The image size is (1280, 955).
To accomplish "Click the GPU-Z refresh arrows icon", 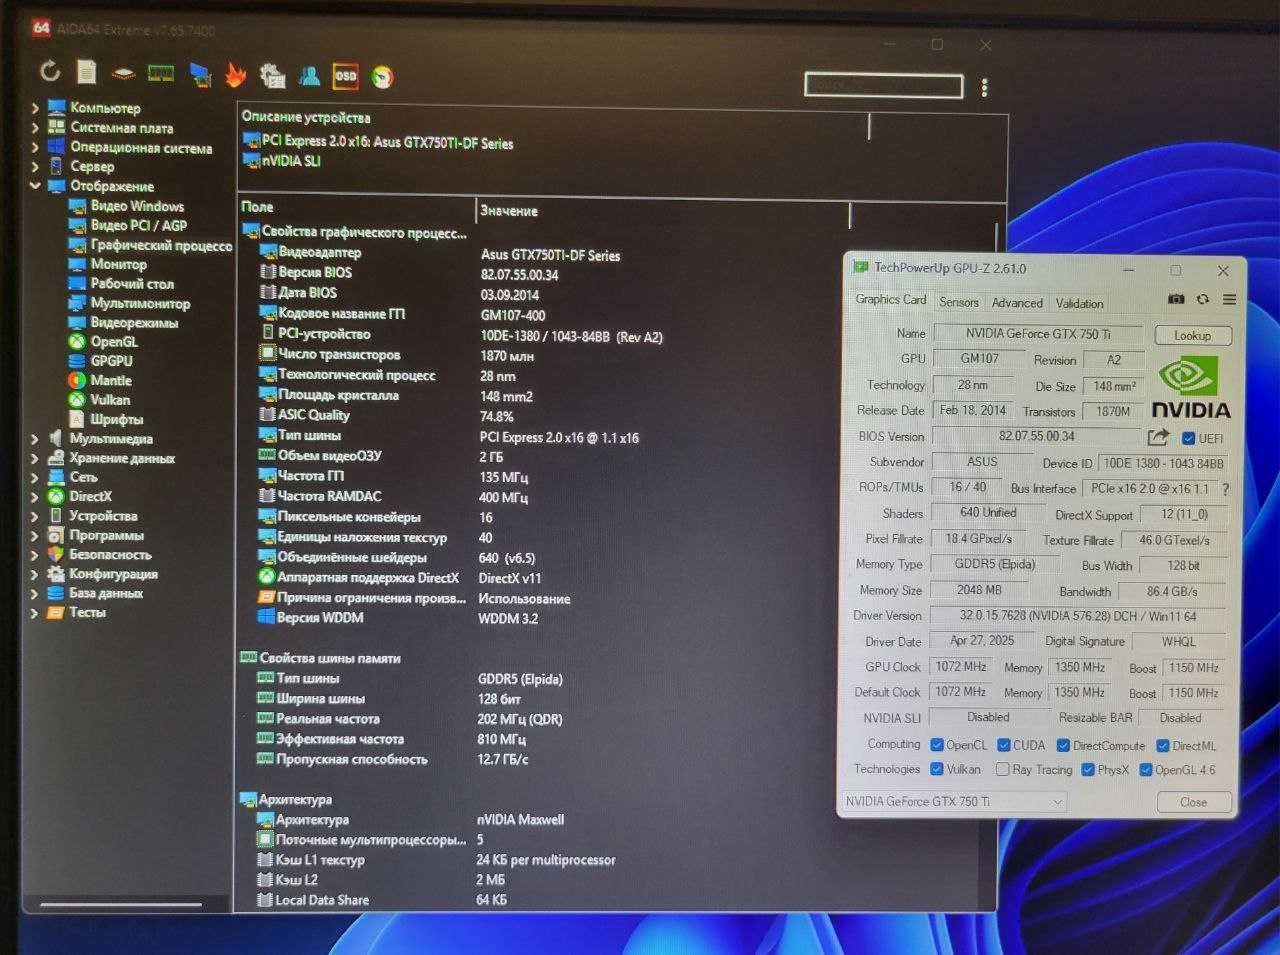I will click(x=1203, y=299).
